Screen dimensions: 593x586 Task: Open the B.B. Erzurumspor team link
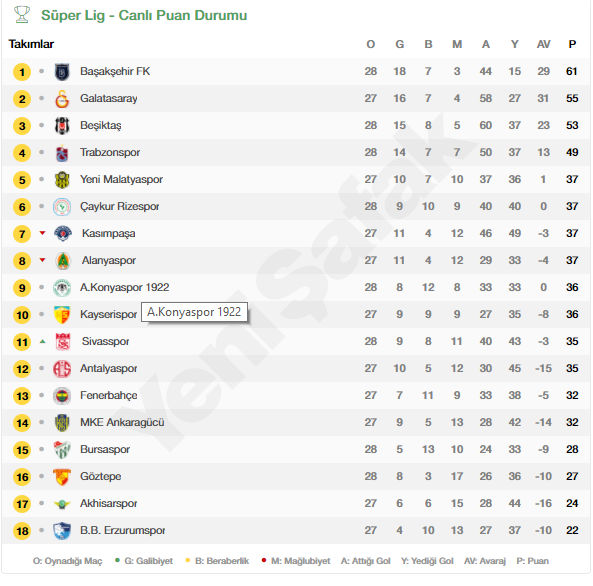pos(123,530)
